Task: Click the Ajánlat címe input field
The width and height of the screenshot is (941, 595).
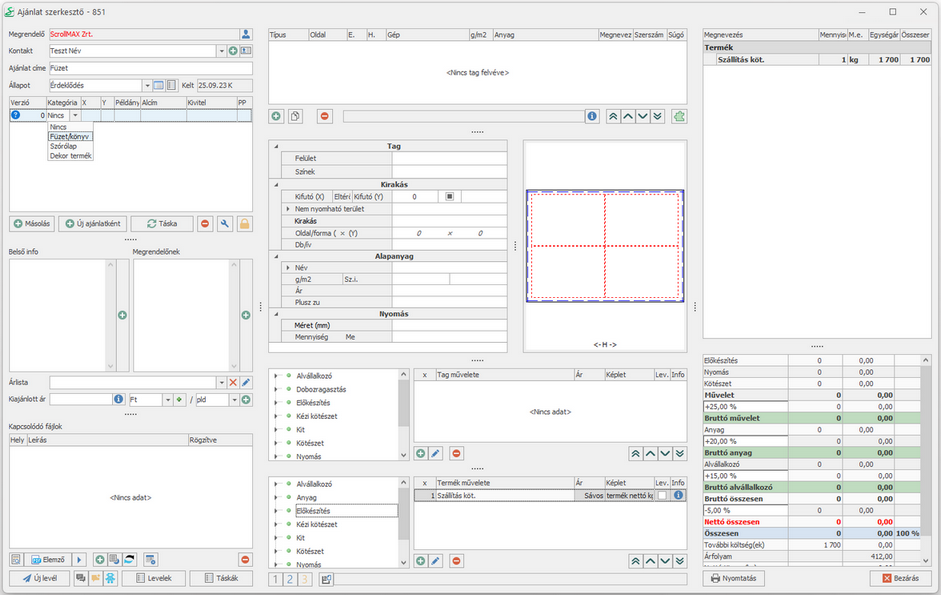Action: click(x=150, y=69)
